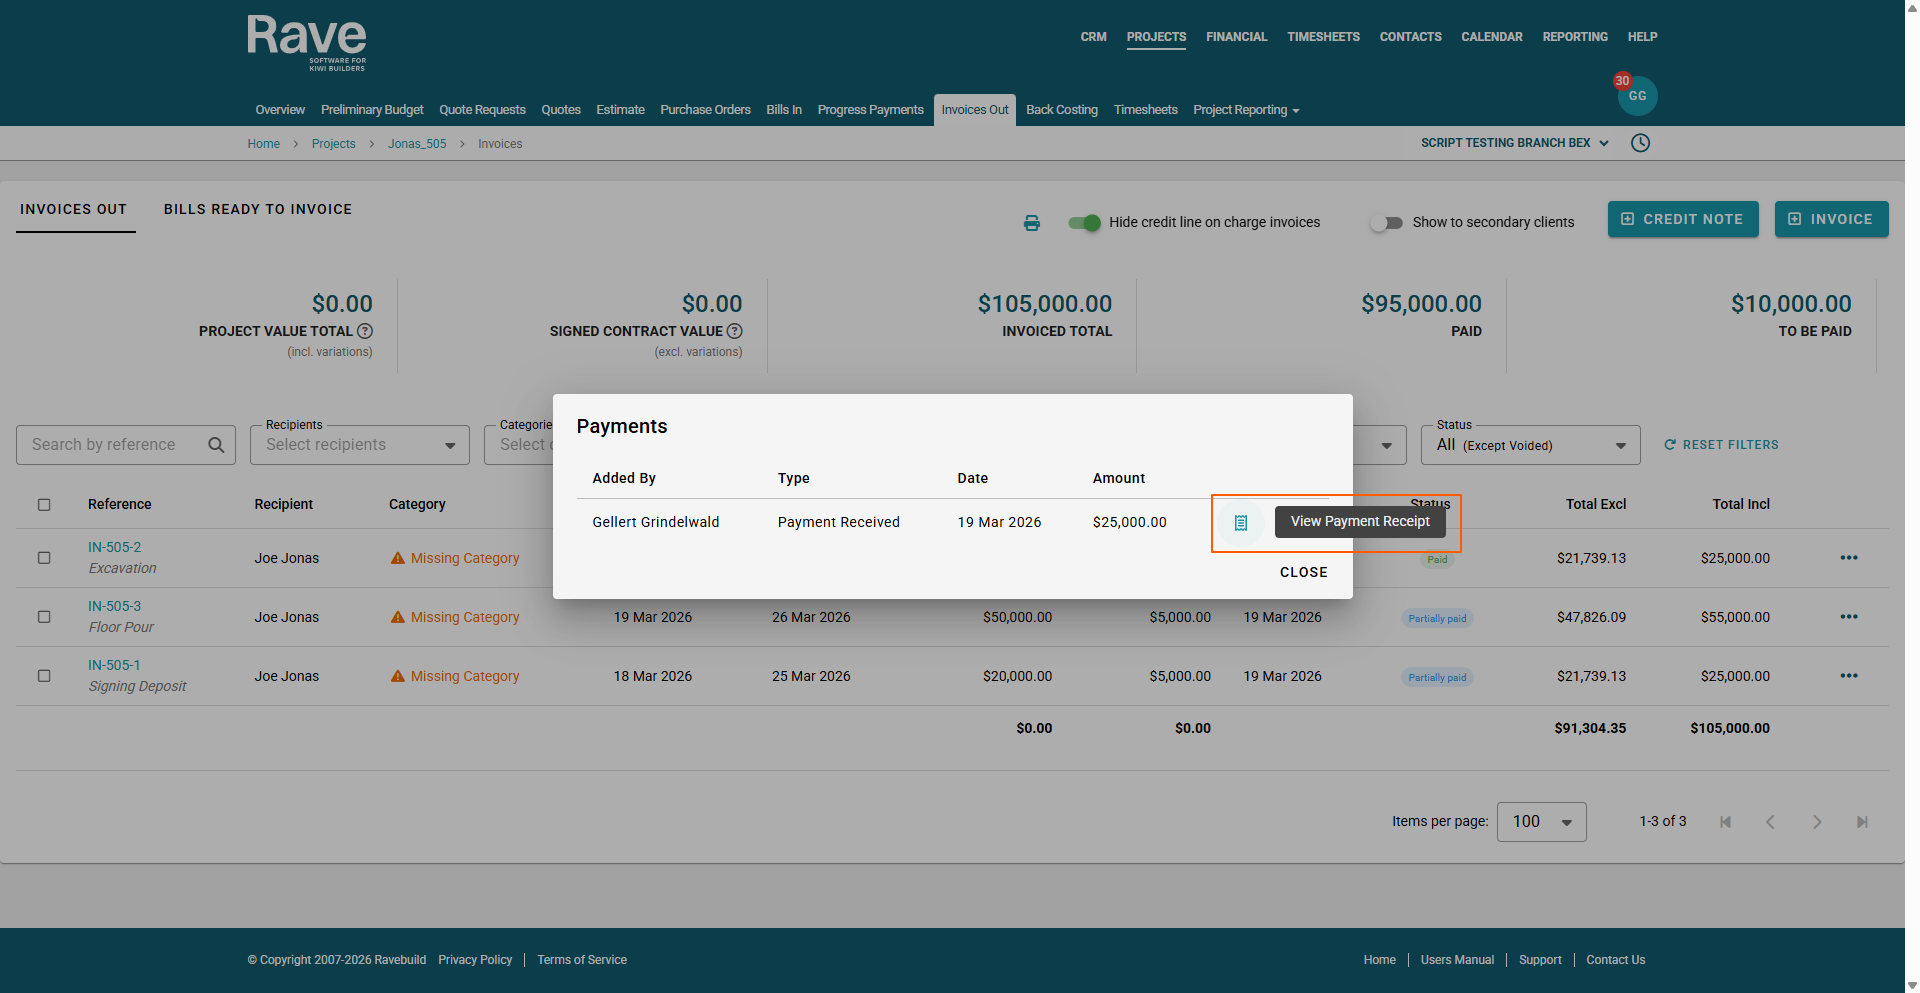Click the Project Value Total help icon
This screenshot has width=1920, height=993.
[x=365, y=331]
